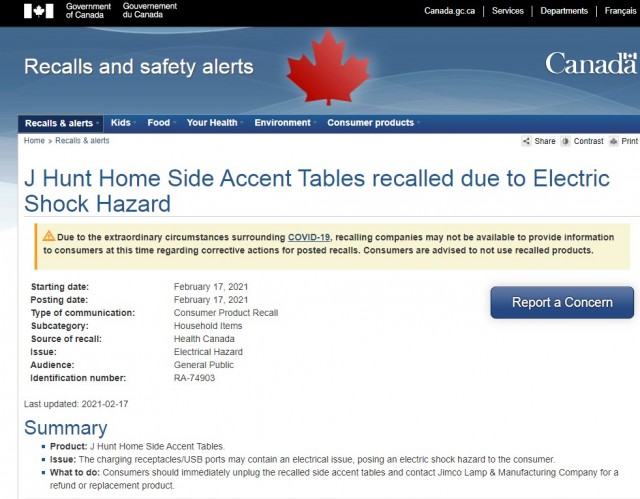Viewport: 640px width, 499px height.
Task: Go to the Home breadcrumb link
Action: click(x=34, y=141)
